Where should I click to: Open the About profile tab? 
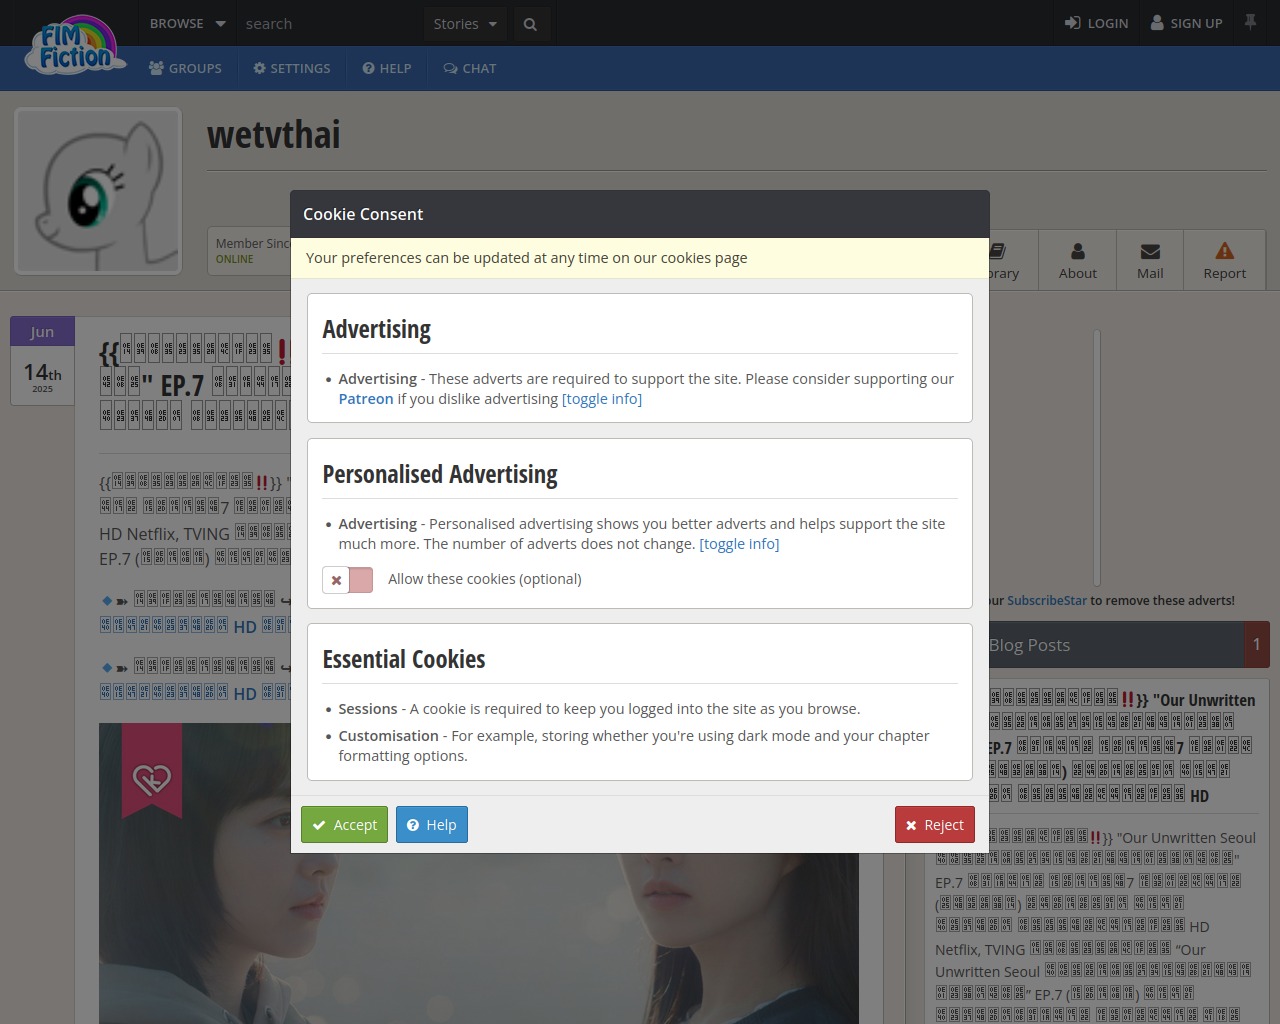(x=1078, y=260)
